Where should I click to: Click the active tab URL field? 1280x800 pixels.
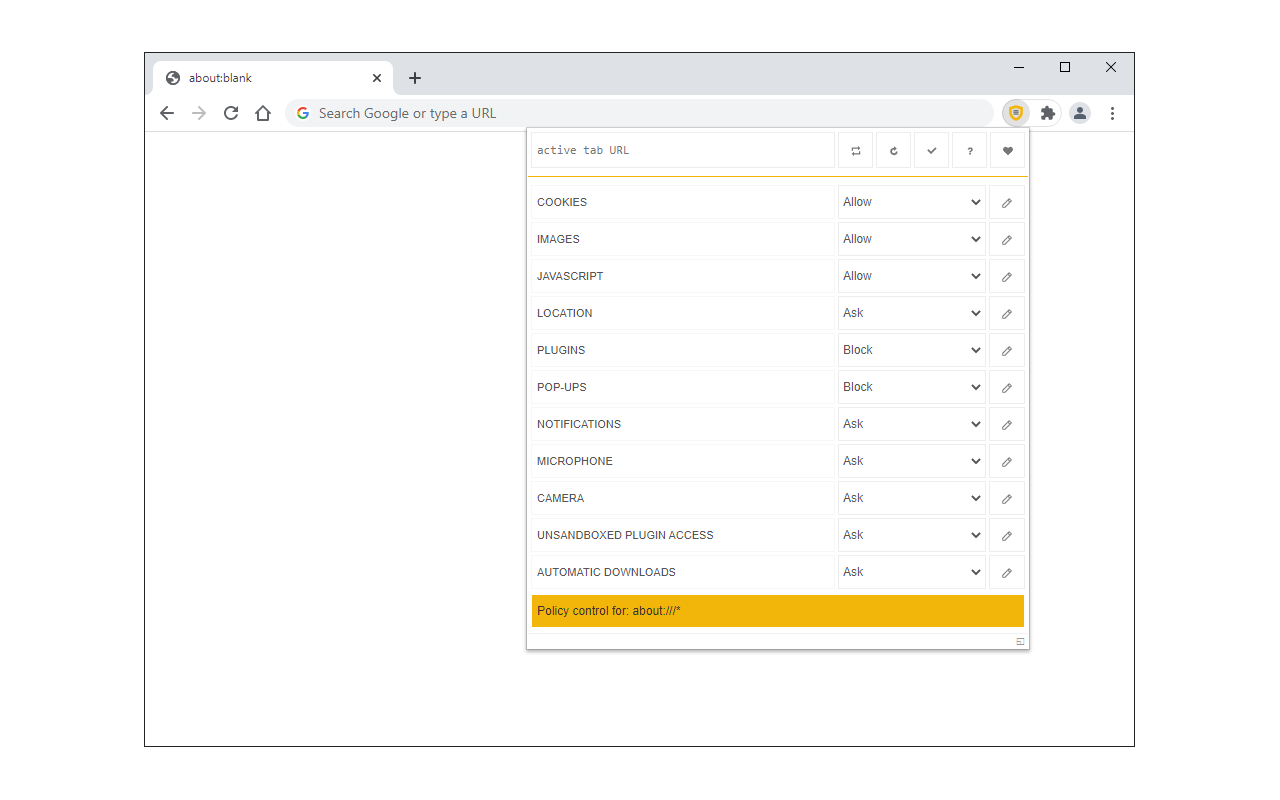click(683, 151)
